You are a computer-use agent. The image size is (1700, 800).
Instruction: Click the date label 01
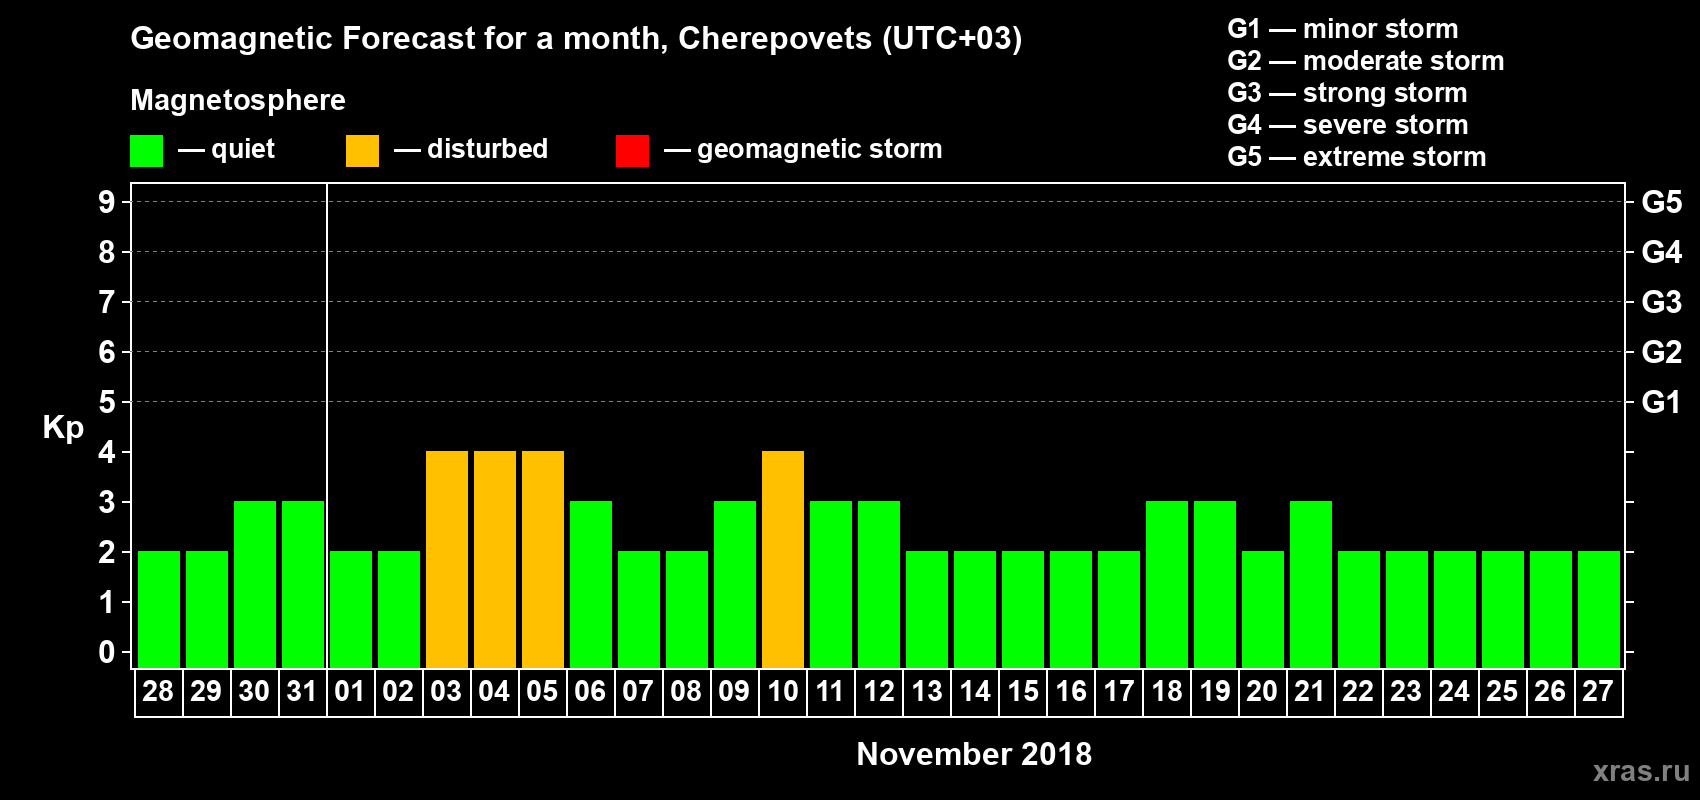pos(350,691)
